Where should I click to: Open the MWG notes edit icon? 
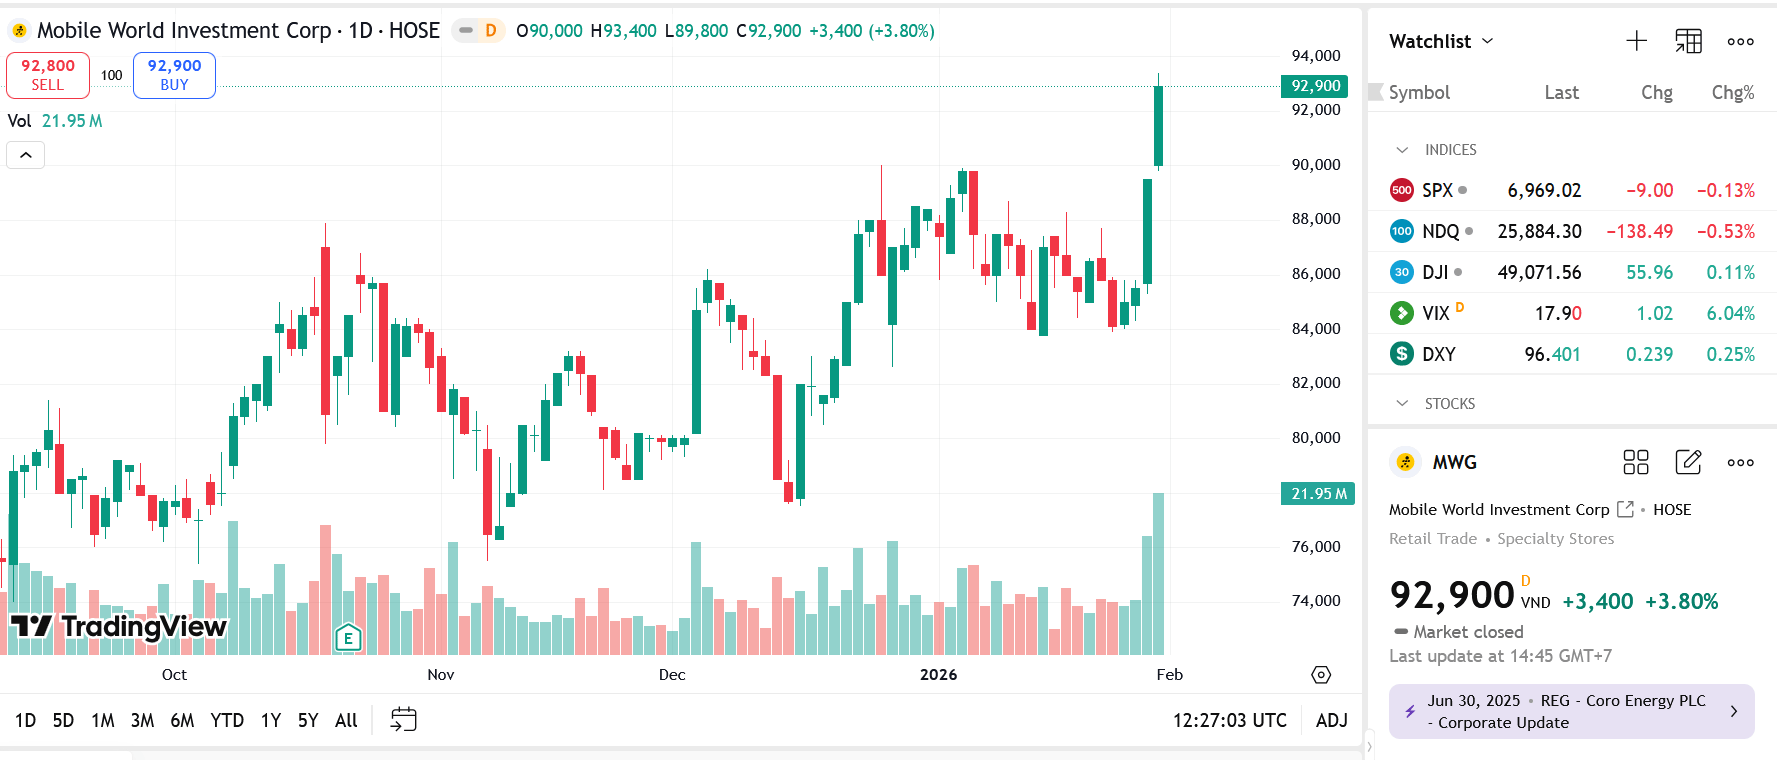(x=1688, y=462)
